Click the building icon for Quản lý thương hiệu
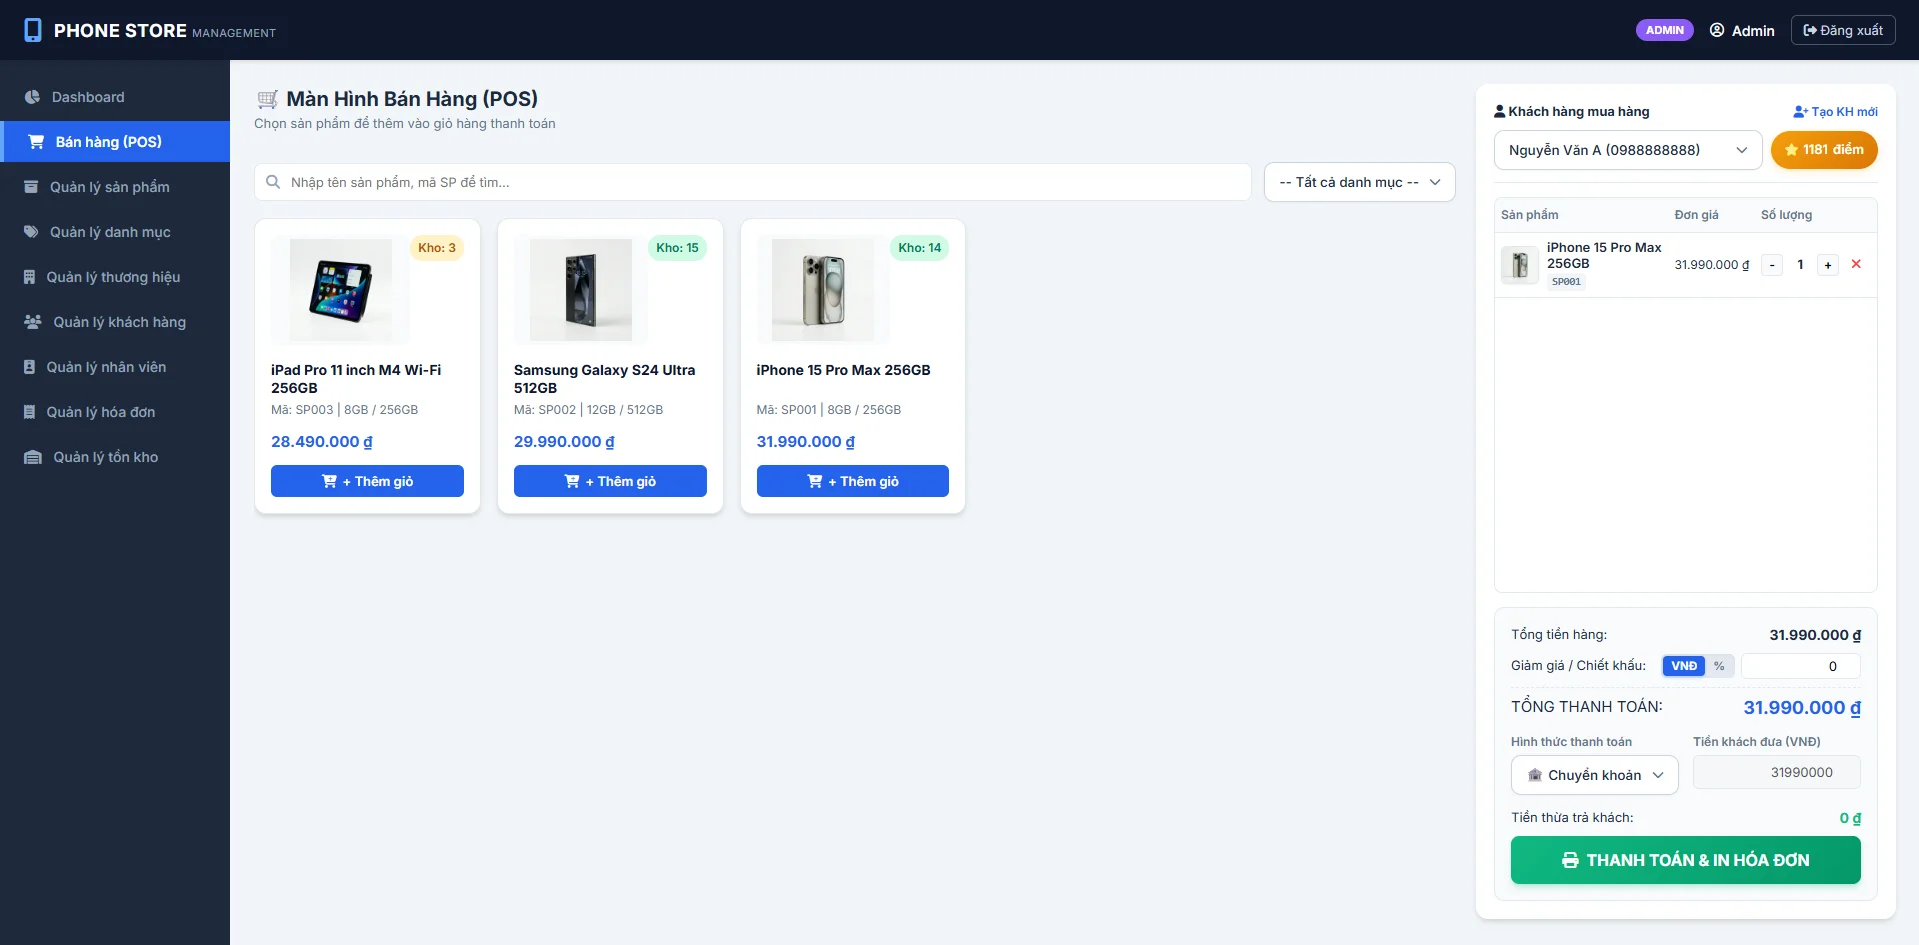This screenshot has width=1919, height=945. point(29,277)
